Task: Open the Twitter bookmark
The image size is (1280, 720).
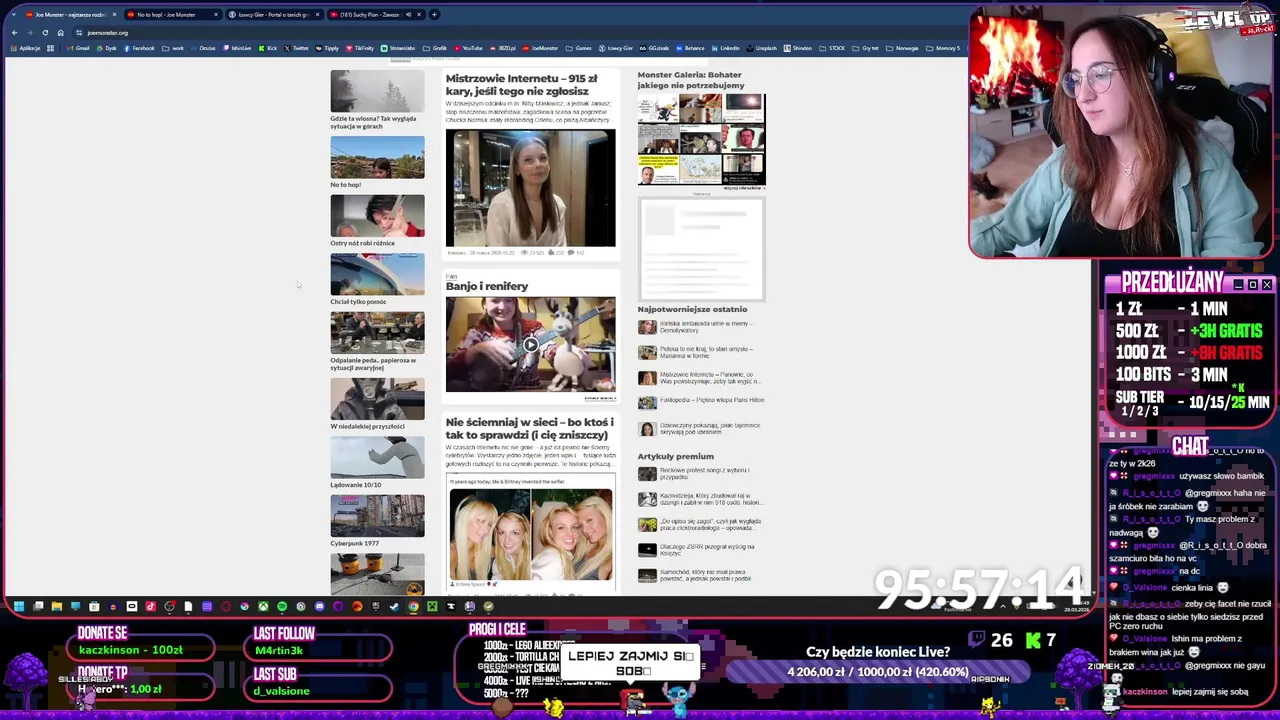Action: click(296, 48)
